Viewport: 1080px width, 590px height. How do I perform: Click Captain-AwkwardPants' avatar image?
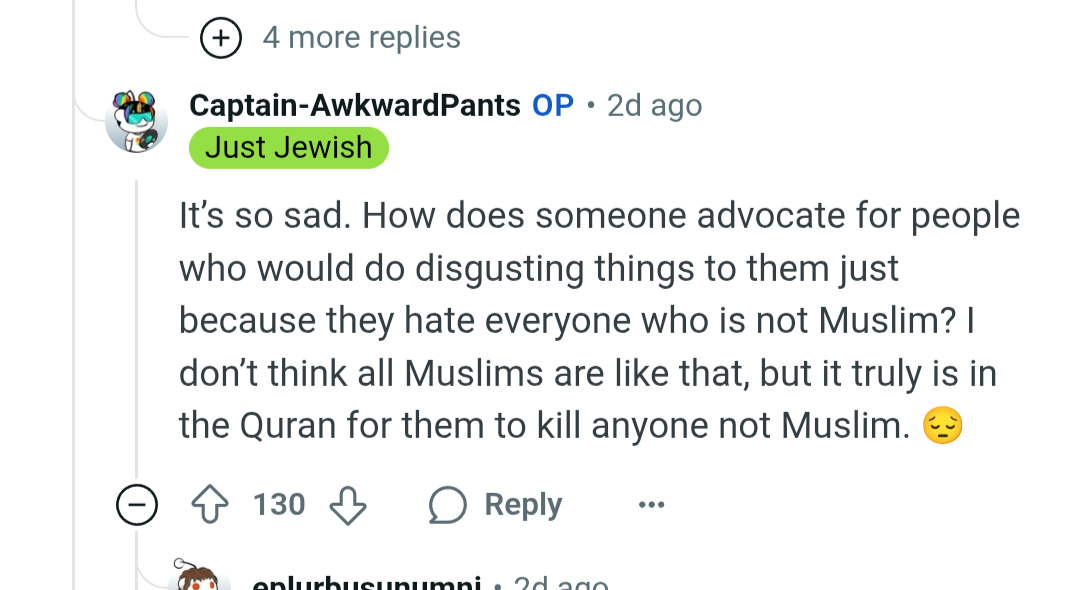click(136, 122)
